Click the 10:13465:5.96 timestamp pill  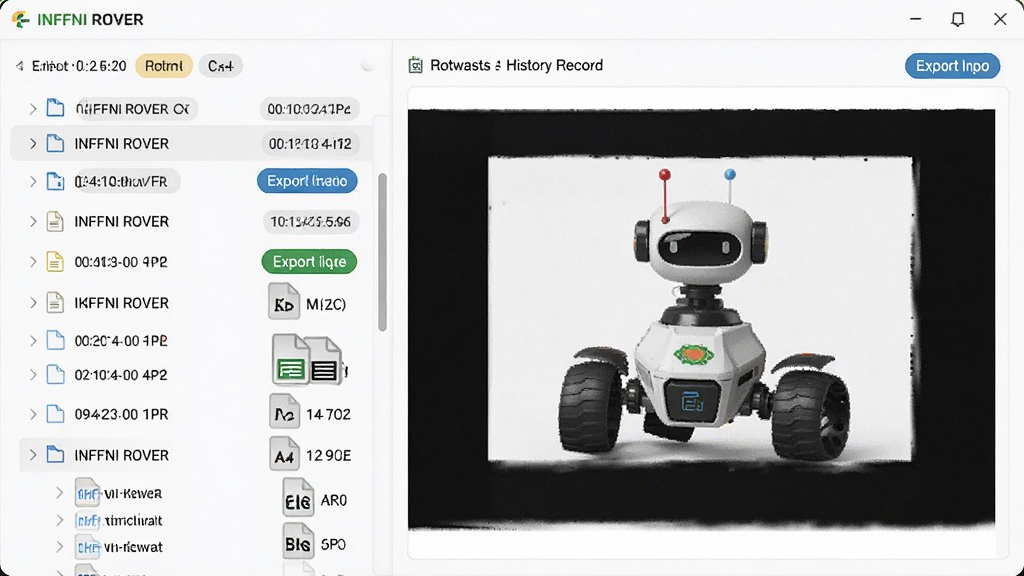click(x=311, y=222)
